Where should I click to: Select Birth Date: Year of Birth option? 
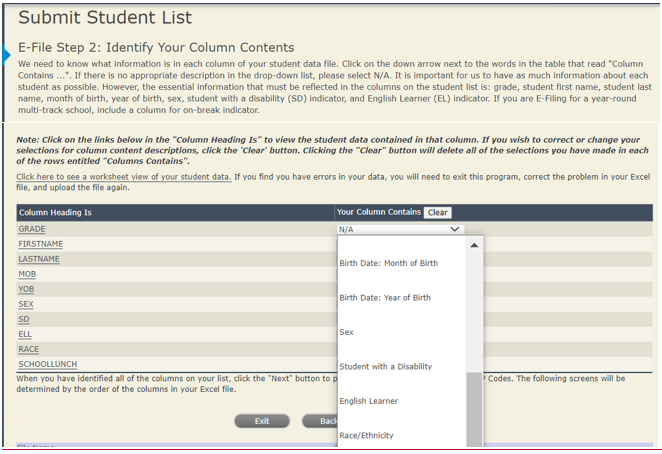pyautogui.click(x=385, y=298)
